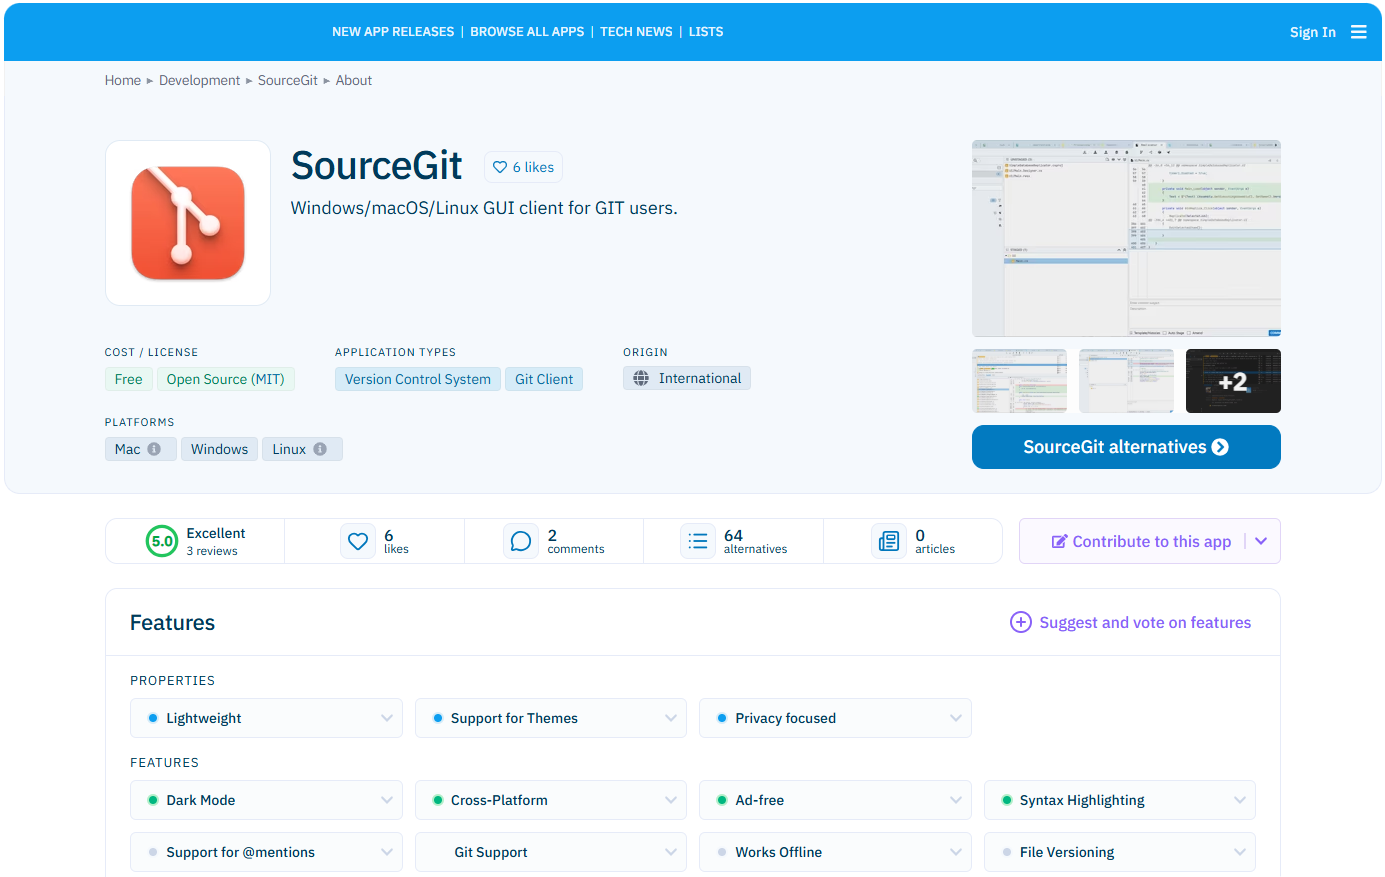Click the 6 likes badge

pyautogui.click(x=523, y=167)
